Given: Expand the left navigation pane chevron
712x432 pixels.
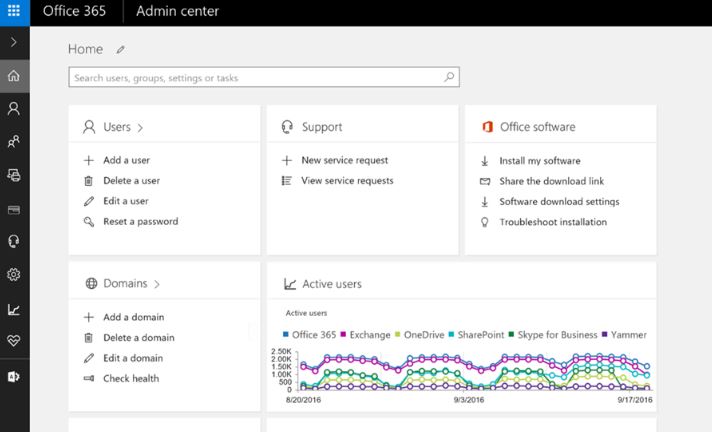Looking at the screenshot, I should click(x=14, y=43).
